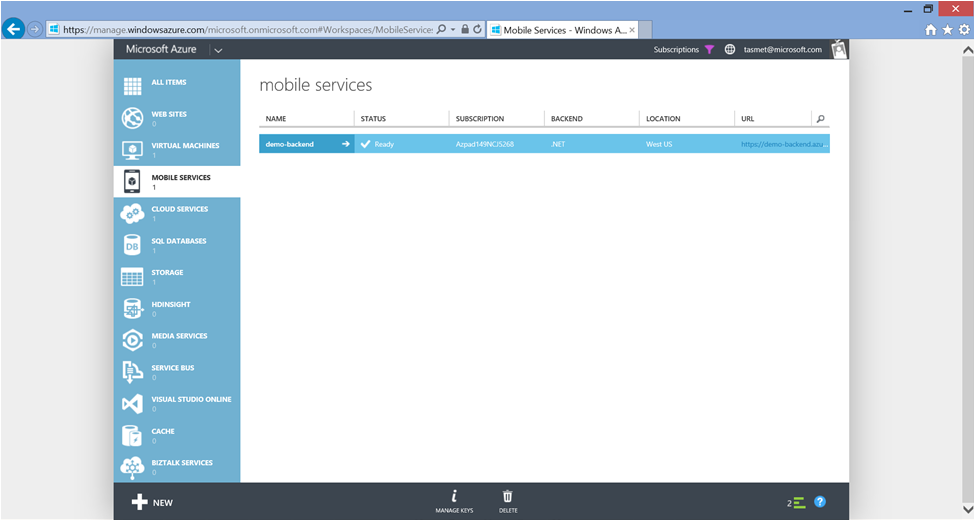Viewport: 974px width, 520px height.
Task: Open Virtual Machines monitor icon
Action: (x=132, y=150)
